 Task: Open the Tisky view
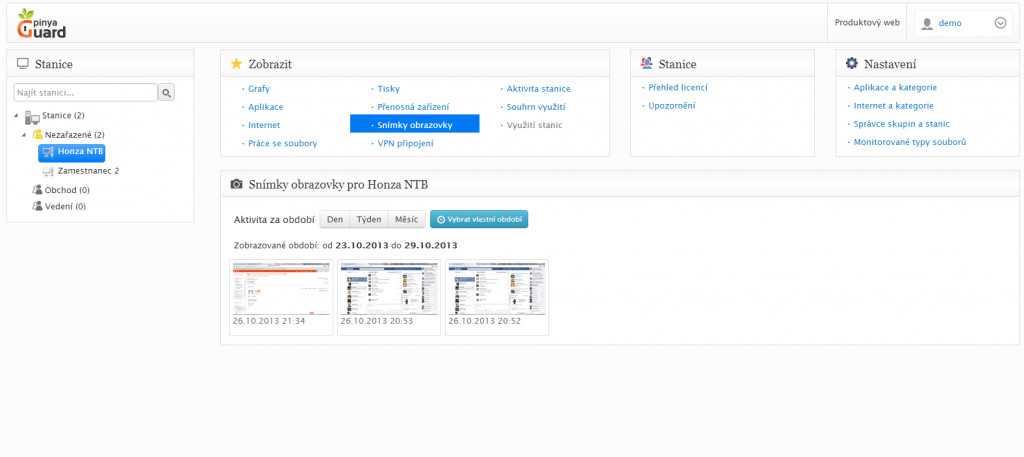point(389,89)
